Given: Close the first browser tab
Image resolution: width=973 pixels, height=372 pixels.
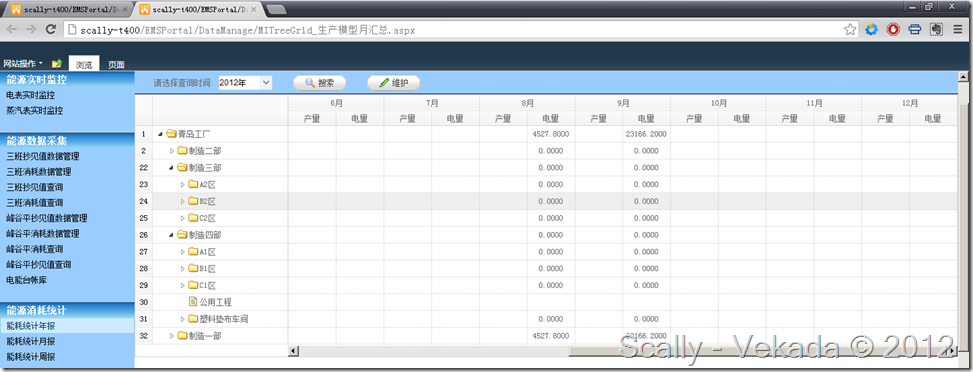Looking at the screenshot, I should pos(126,9).
